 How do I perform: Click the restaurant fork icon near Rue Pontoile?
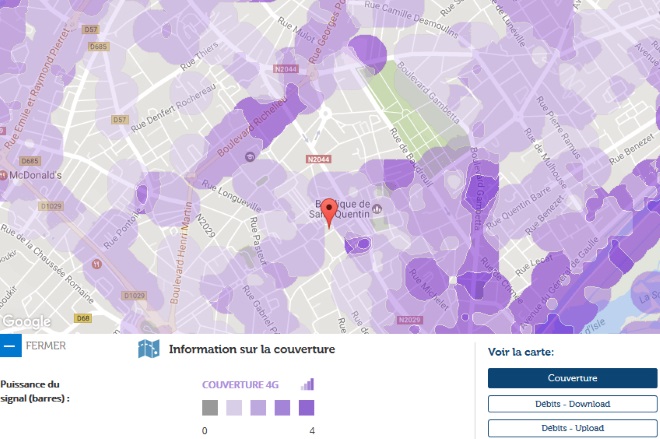tap(96, 263)
